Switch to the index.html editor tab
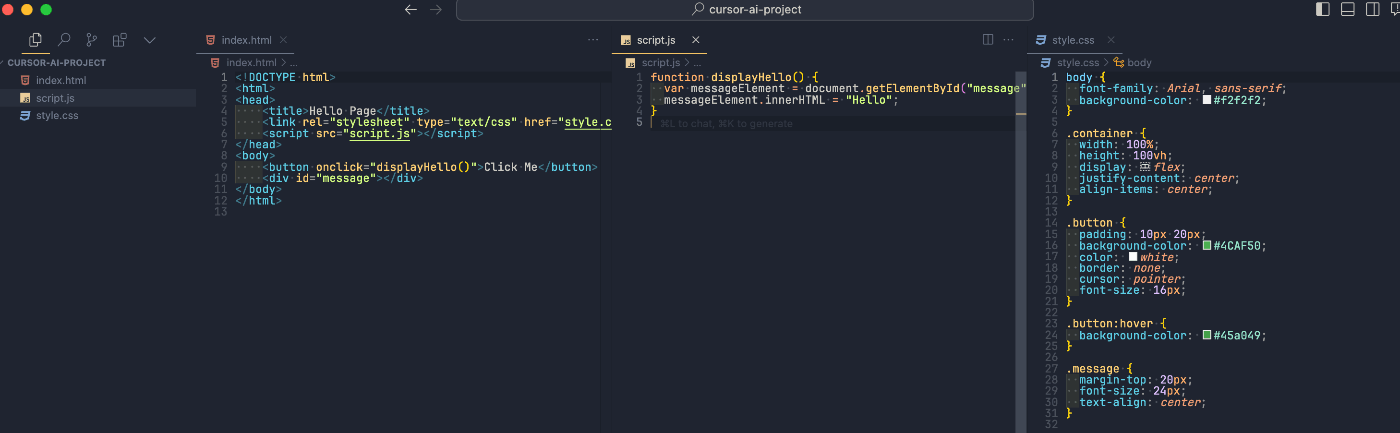 pyautogui.click(x=246, y=40)
